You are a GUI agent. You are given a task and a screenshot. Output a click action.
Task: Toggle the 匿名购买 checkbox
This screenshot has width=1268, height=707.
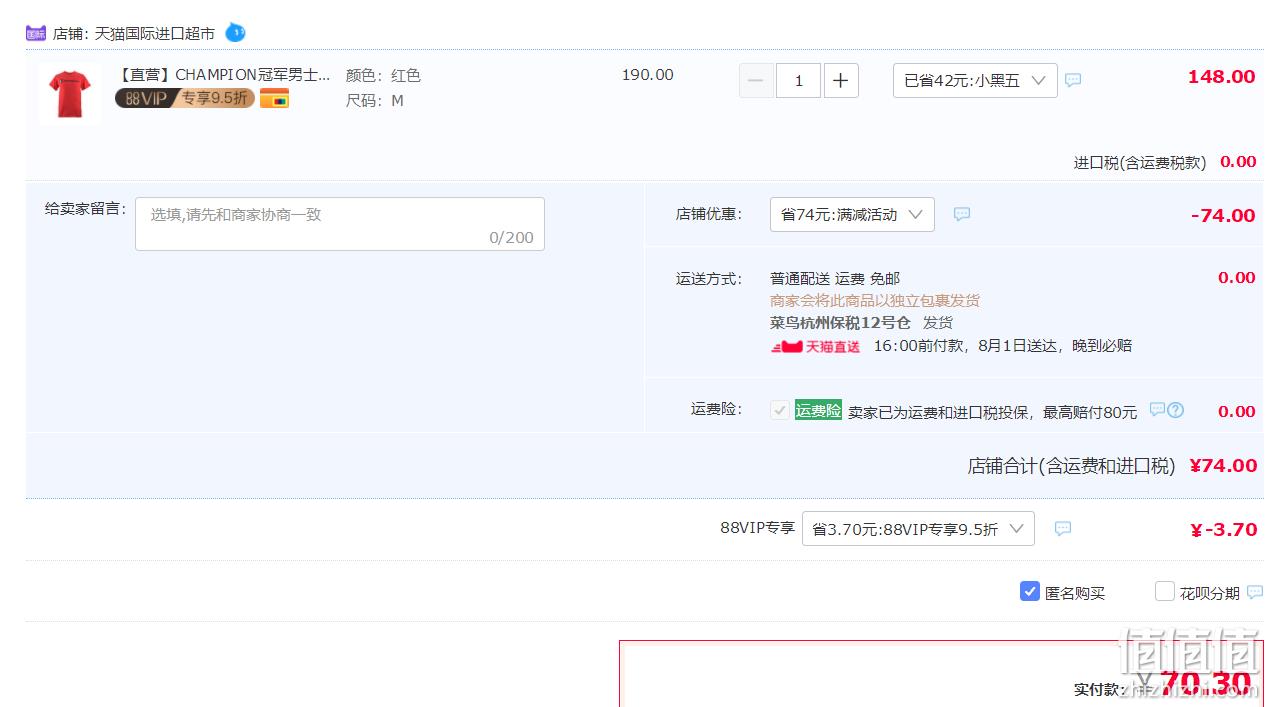(1030, 591)
